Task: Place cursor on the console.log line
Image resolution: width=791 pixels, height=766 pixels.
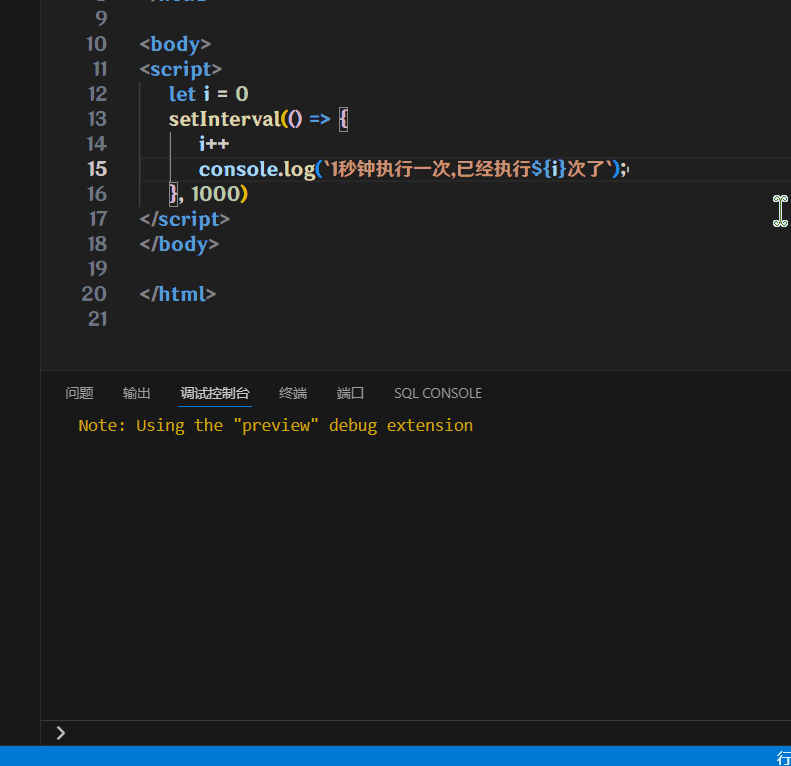Action: 414,169
